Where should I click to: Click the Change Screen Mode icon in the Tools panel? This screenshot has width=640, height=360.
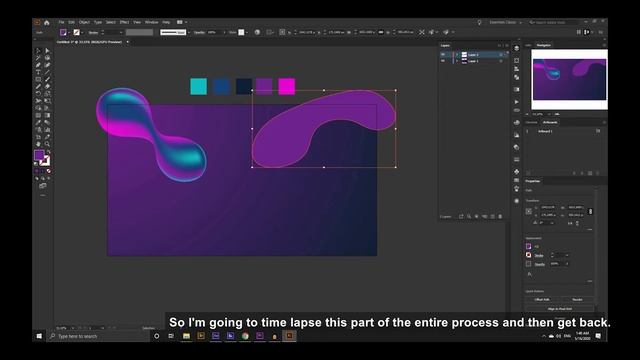point(43,186)
